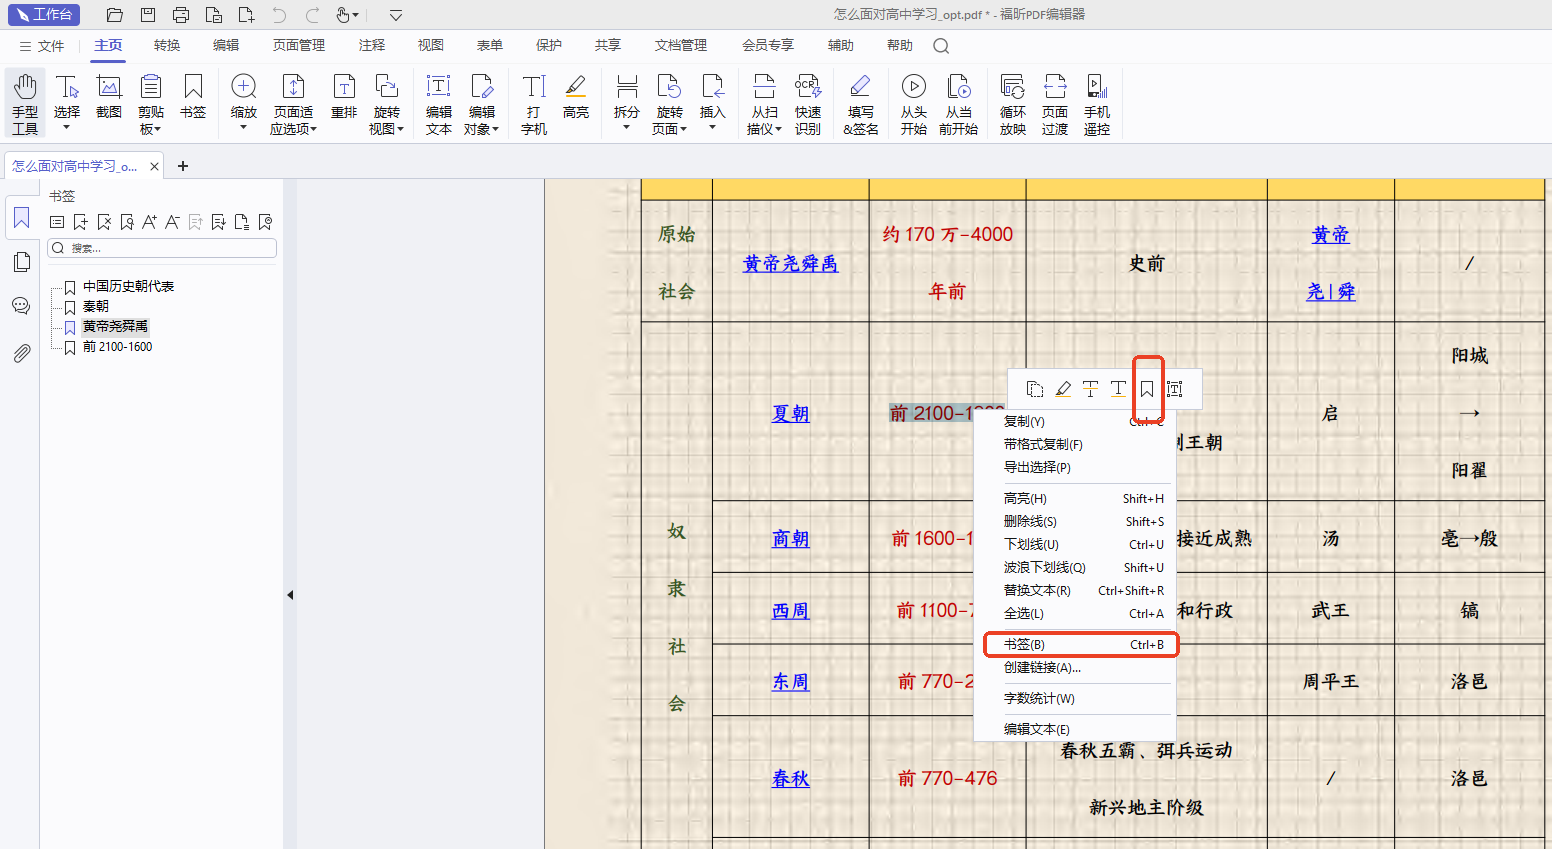Click the OCR quick recognition (快速识别) icon
Image resolution: width=1552 pixels, height=849 pixels.
[x=807, y=102]
